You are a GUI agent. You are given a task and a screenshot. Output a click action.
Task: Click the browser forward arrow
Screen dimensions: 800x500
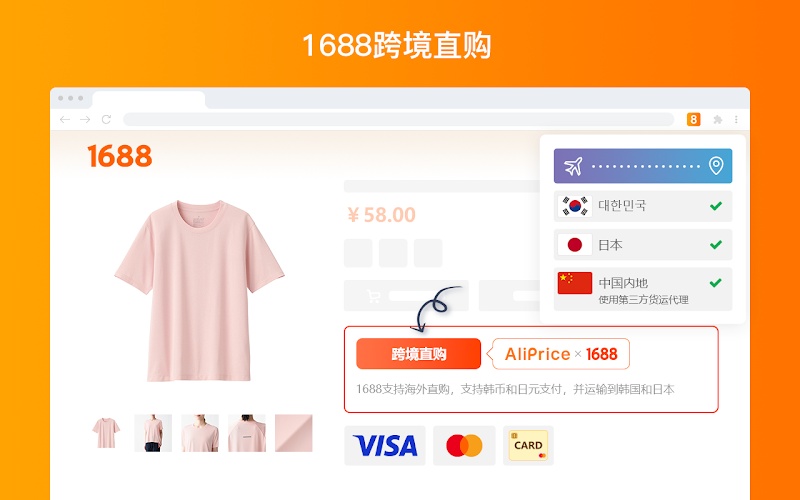pyautogui.click(x=85, y=119)
